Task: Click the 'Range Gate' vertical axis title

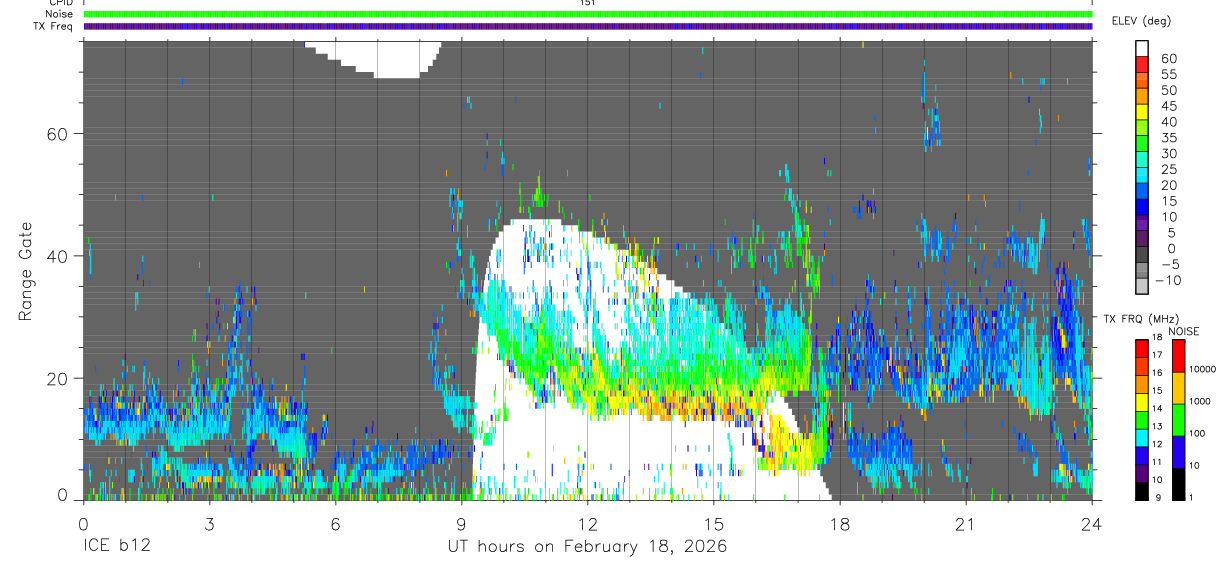Action: [x=24, y=270]
